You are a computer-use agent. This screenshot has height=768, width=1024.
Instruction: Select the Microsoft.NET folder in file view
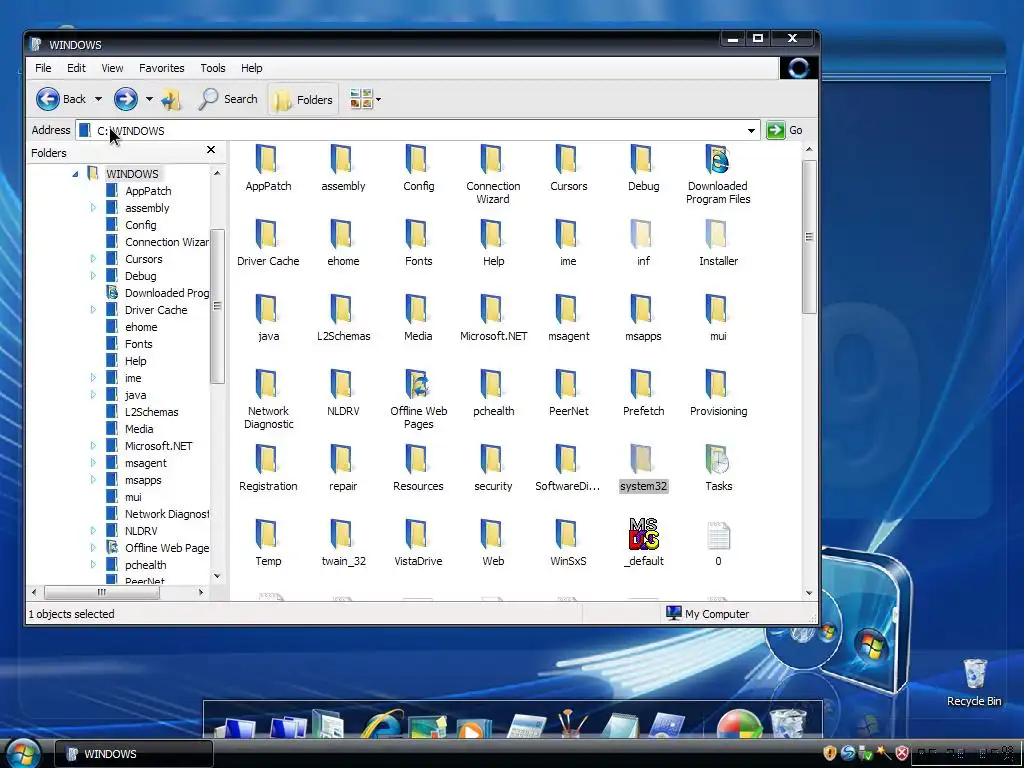tap(492, 310)
